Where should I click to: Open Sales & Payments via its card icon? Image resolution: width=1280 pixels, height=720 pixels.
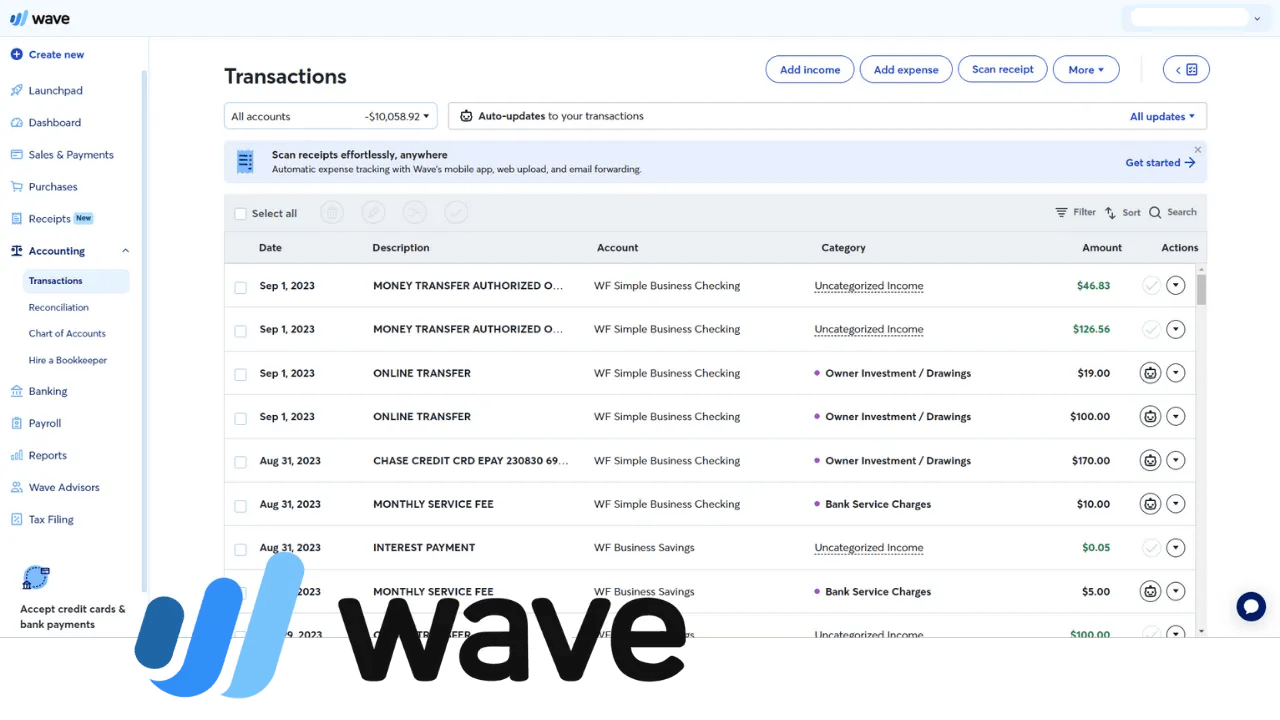point(16,154)
